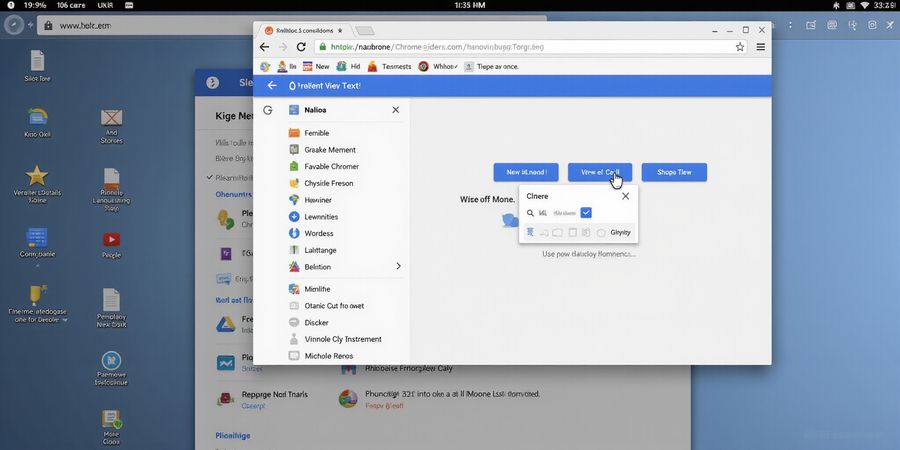The width and height of the screenshot is (900, 450).
Task: Switch to the Rnilbc consildons tab
Action: point(304,30)
